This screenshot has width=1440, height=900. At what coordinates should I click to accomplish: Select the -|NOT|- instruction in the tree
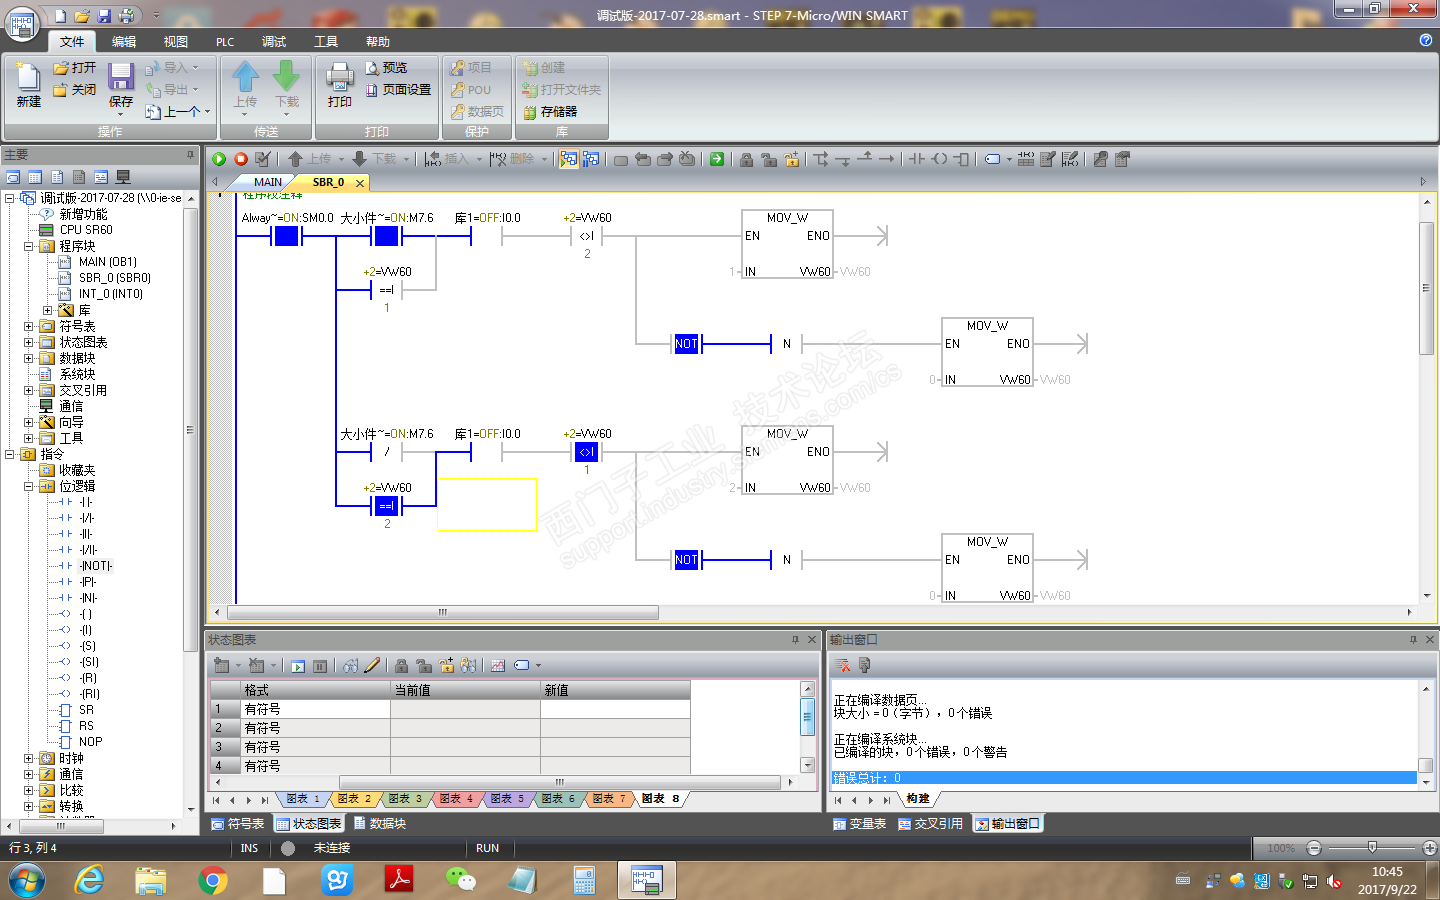tap(96, 566)
